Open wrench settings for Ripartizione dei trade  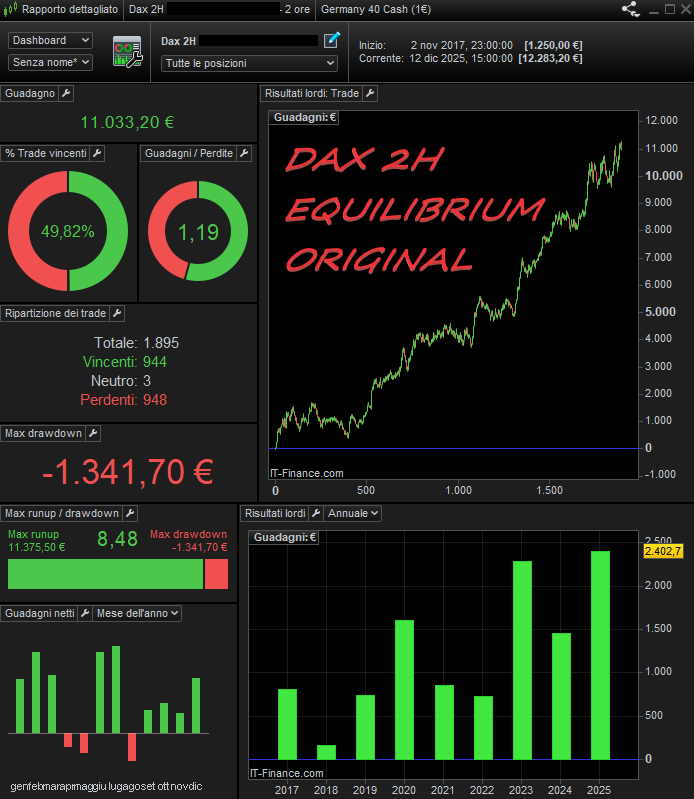pyautogui.click(x=117, y=313)
